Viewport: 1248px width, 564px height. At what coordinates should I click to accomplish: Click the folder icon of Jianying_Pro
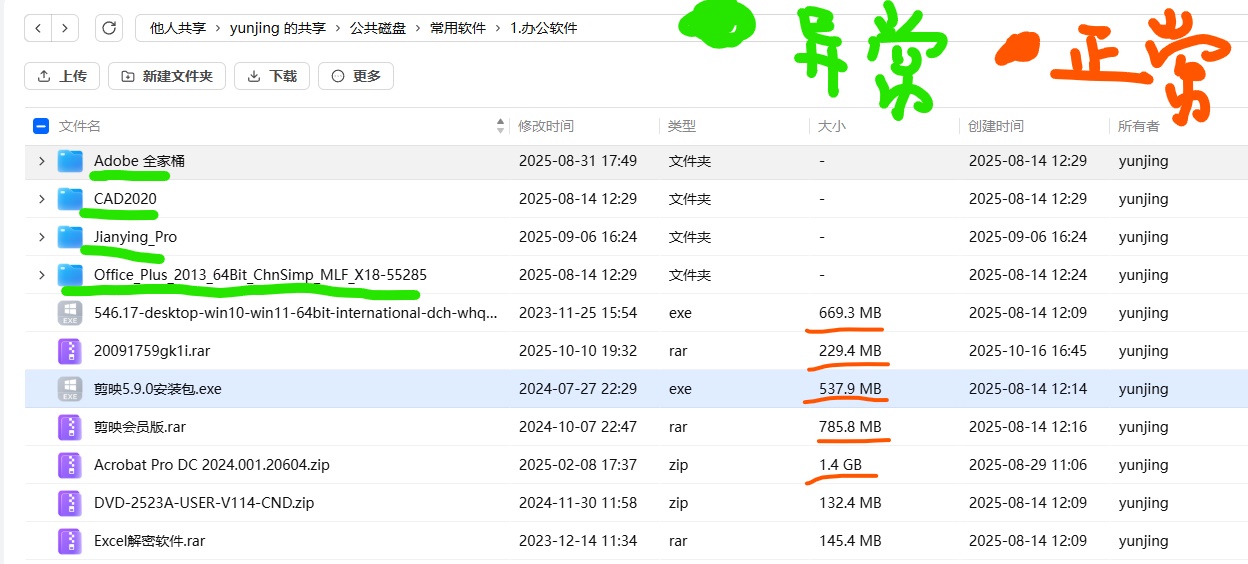click(x=70, y=237)
